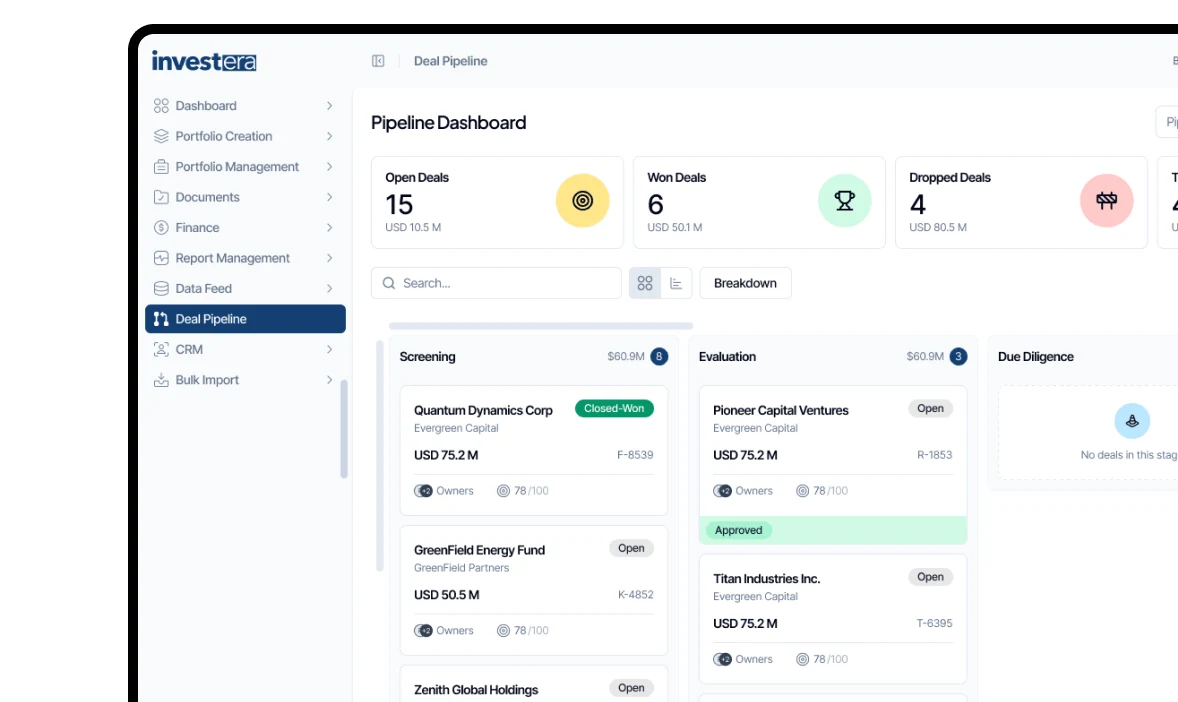Click Pioneer Capital Ventures owners avatar

click(x=722, y=491)
